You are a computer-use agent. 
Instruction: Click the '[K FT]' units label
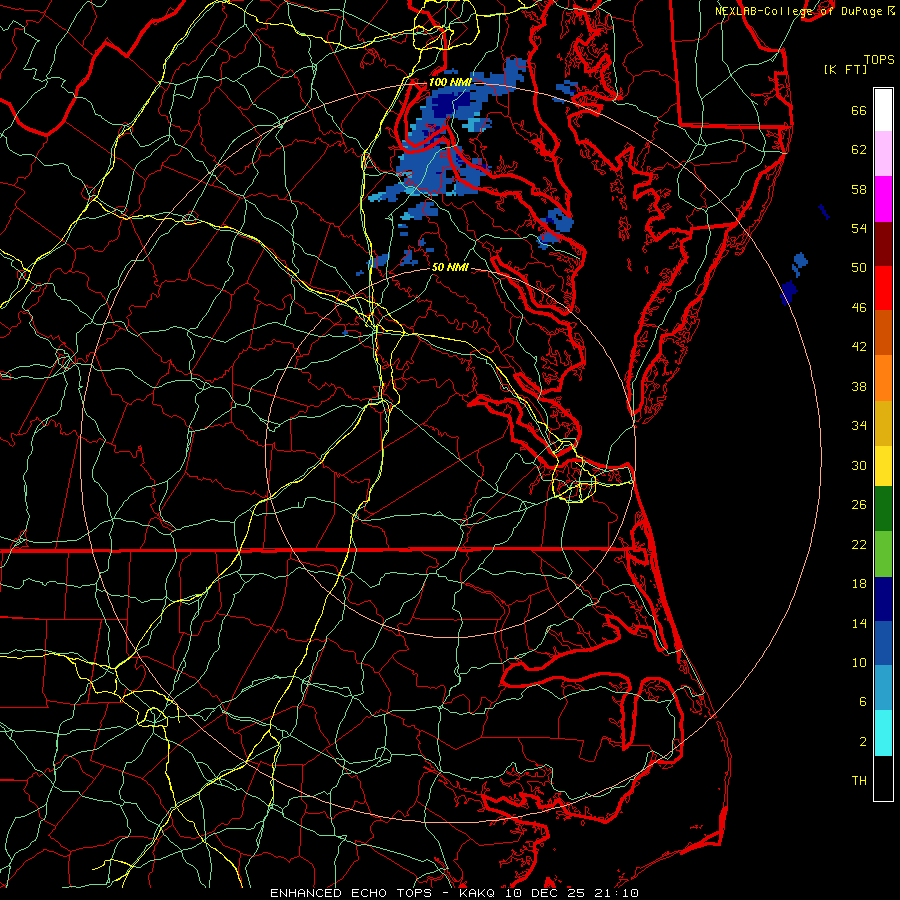tap(845, 69)
